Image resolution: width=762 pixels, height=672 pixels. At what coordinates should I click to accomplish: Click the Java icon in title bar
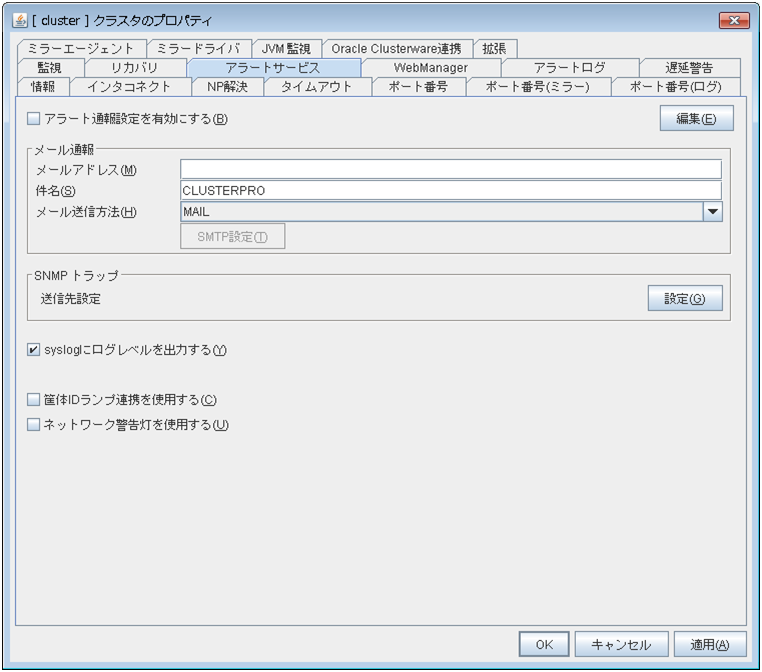click(20, 19)
